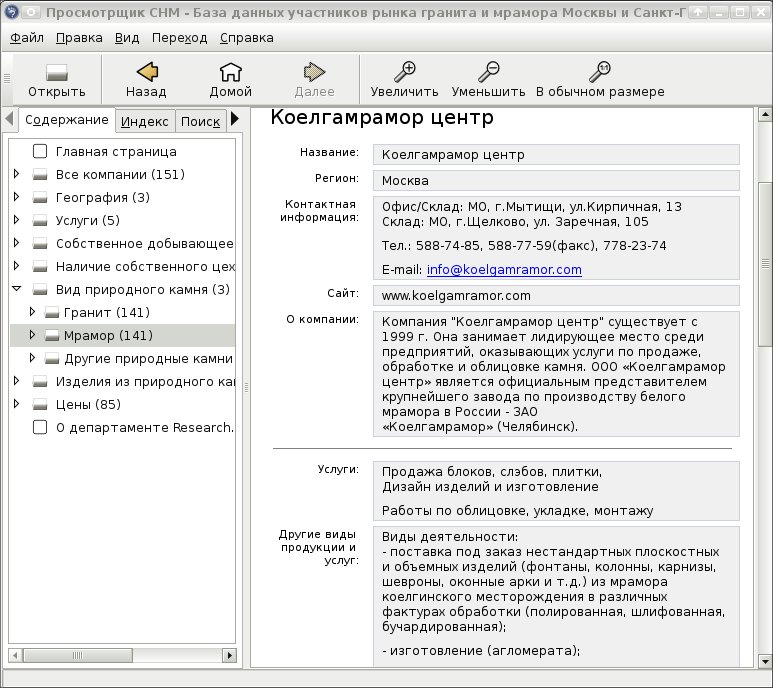The width and height of the screenshot is (773, 688).
Task: Open the Вид menu
Action: click(x=127, y=38)
